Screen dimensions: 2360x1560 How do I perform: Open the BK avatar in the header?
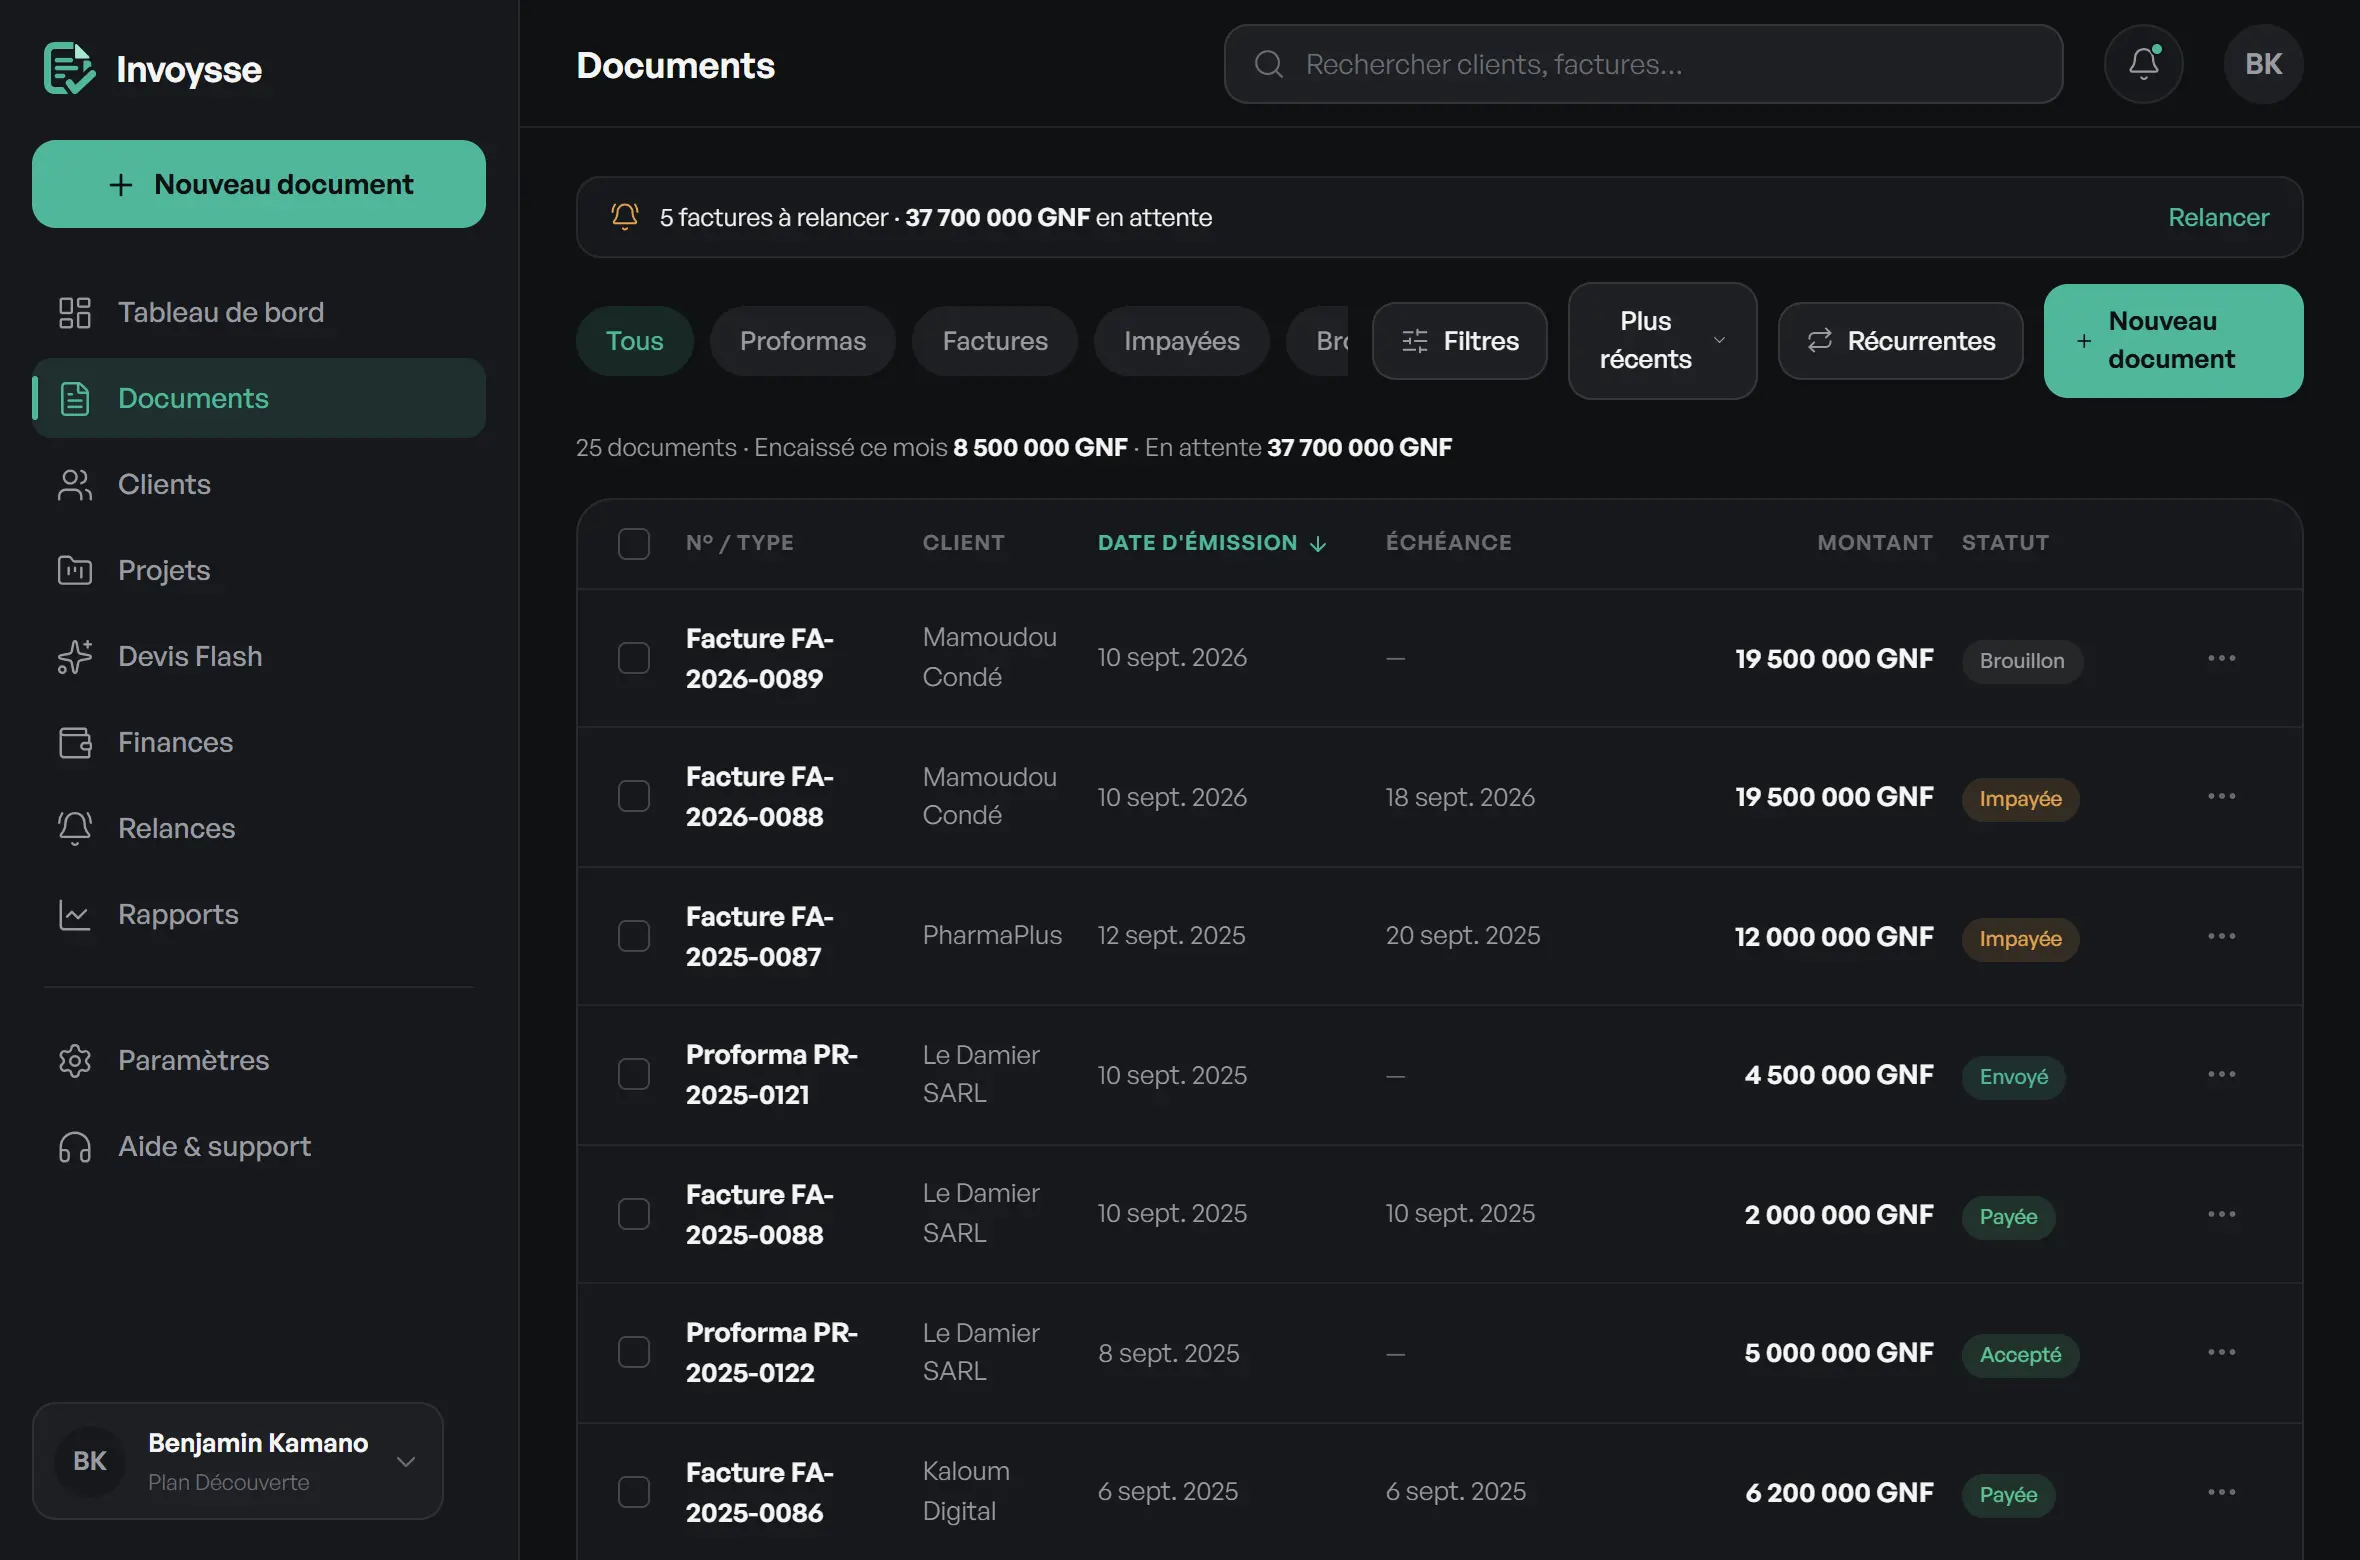(x=2263, y=64)
